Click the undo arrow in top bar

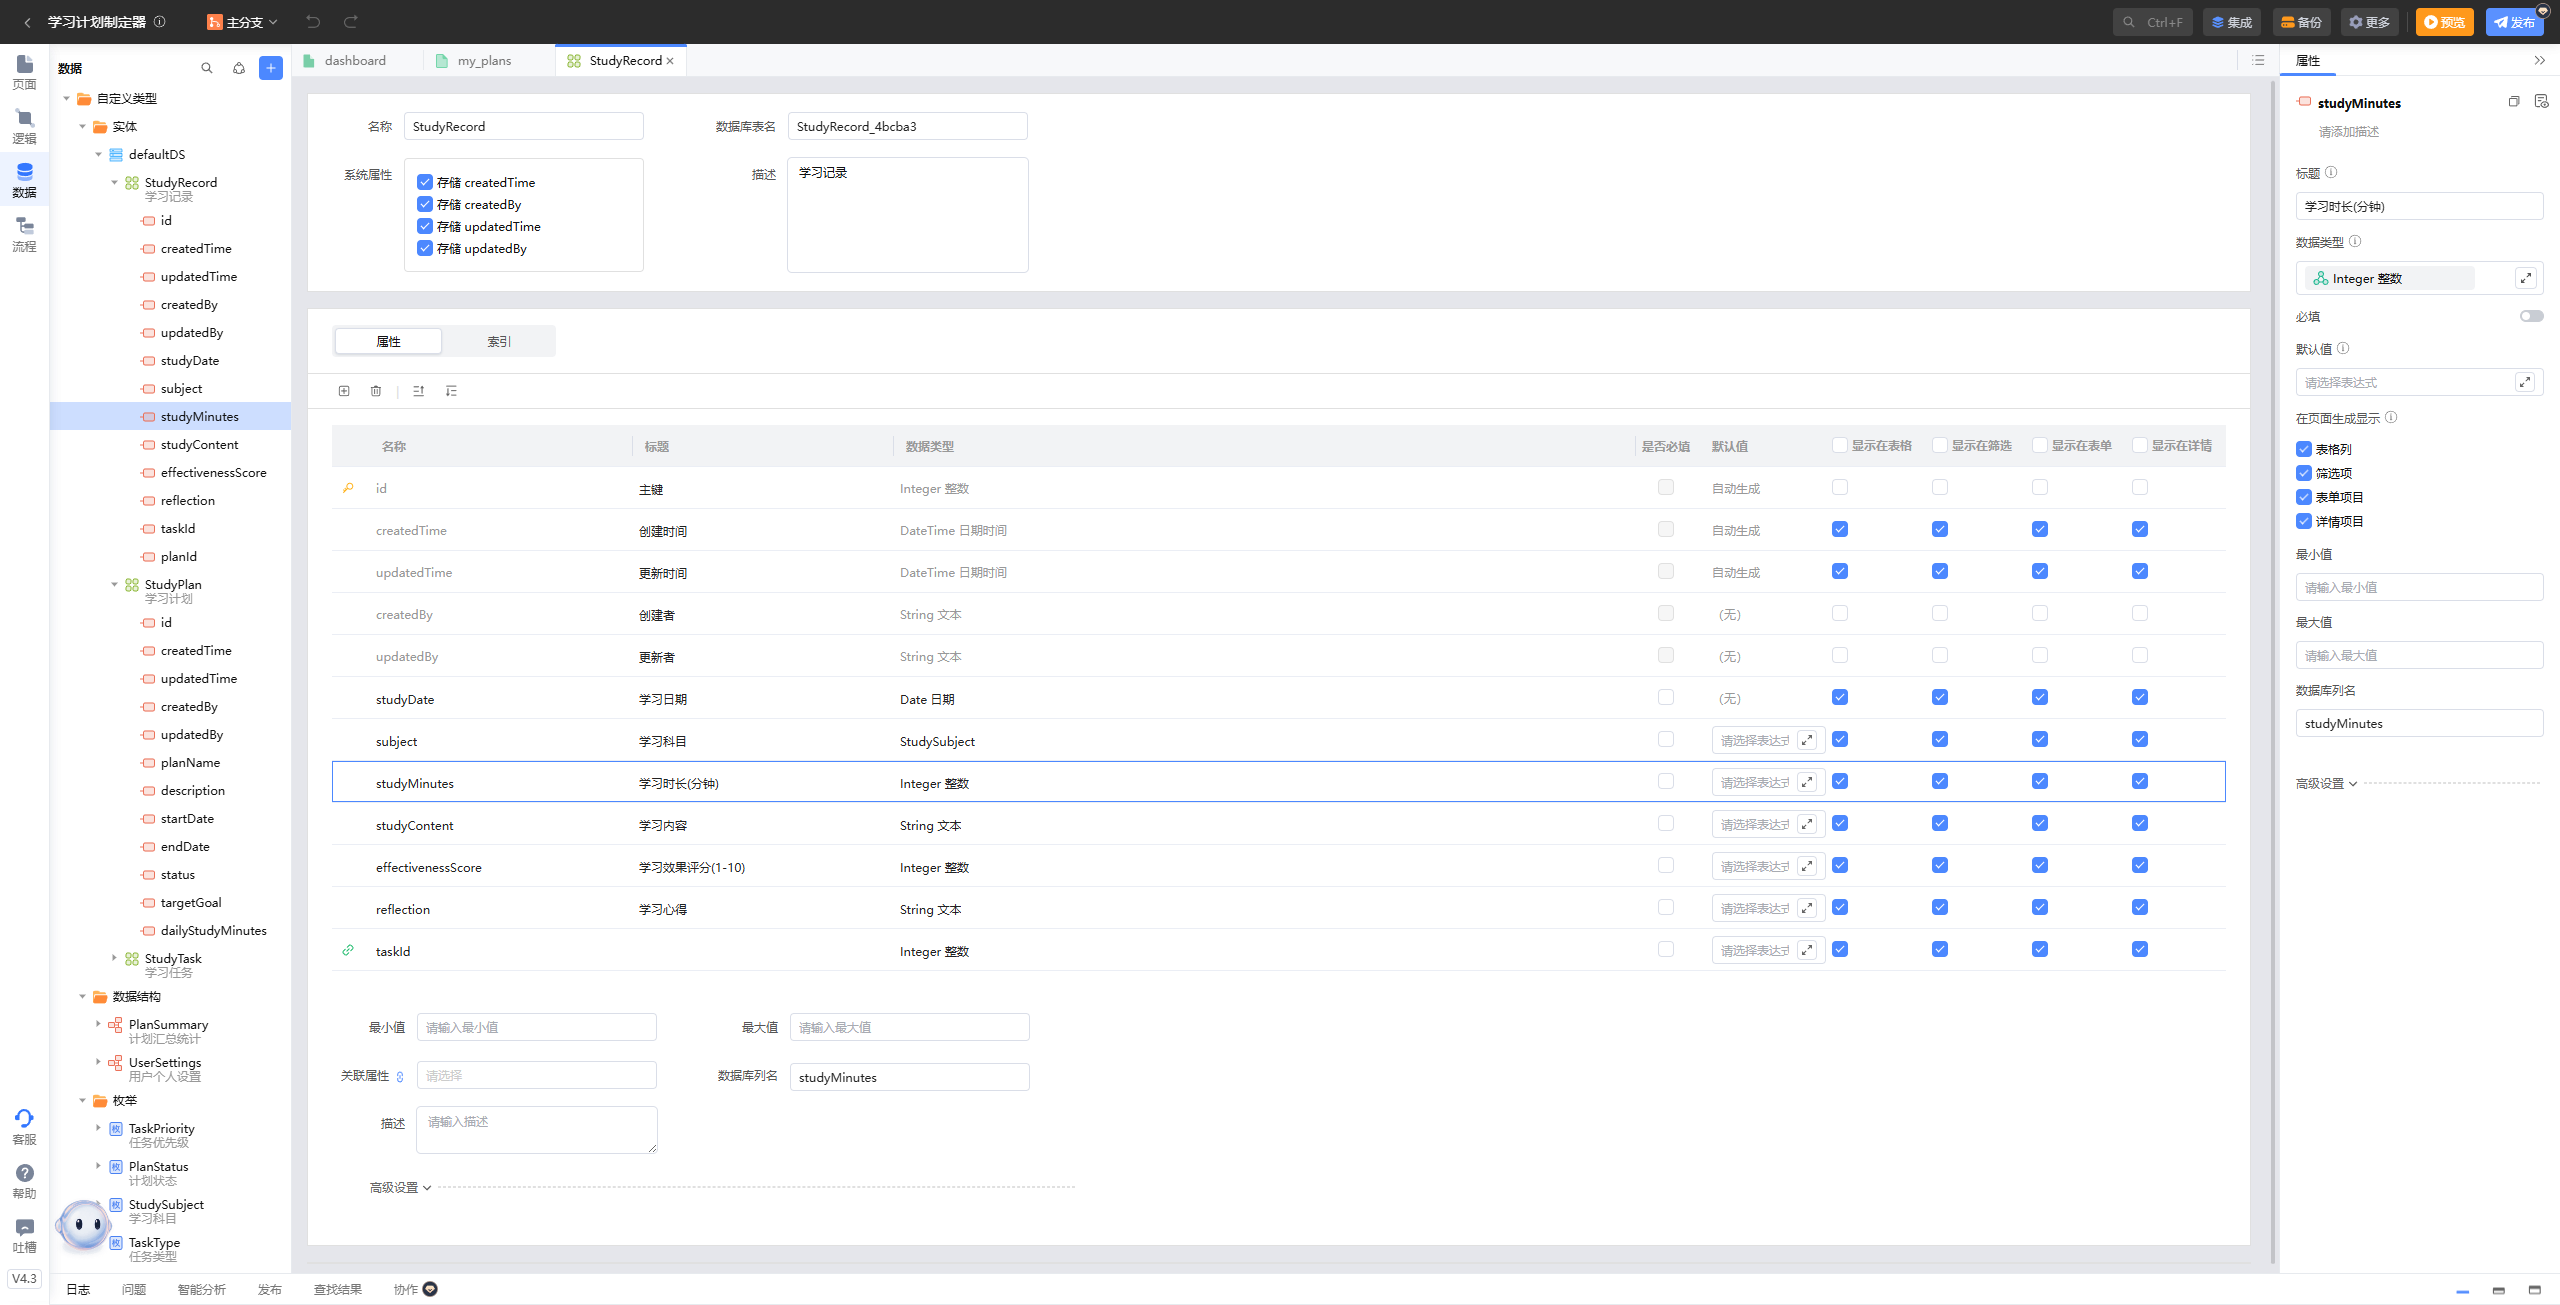[x=313, y=21]
